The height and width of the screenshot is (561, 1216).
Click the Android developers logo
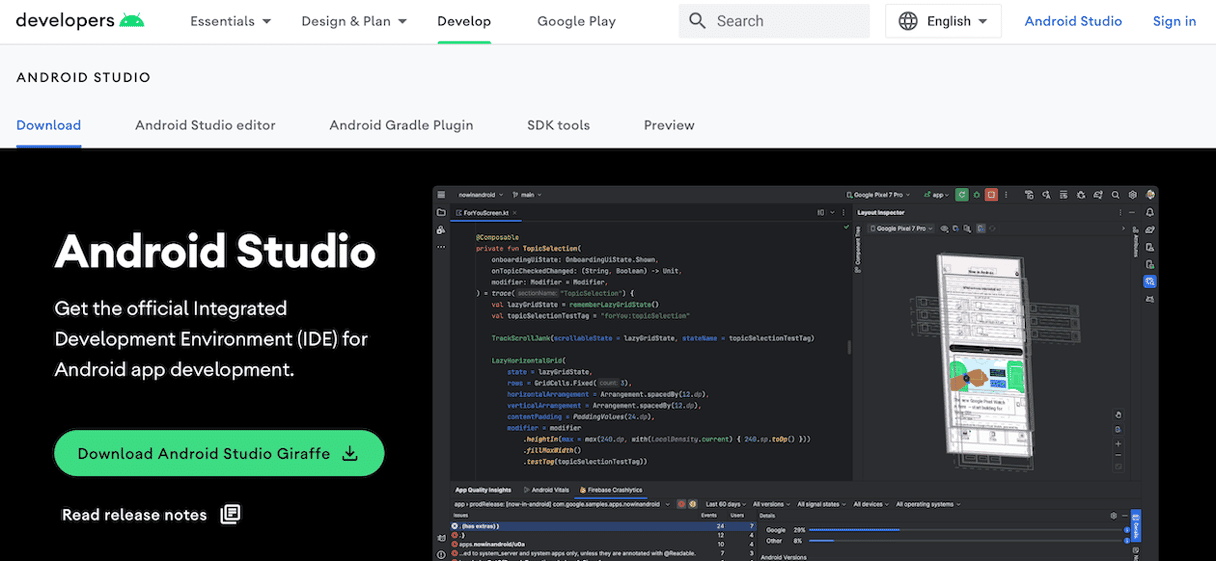click(80, 21)
